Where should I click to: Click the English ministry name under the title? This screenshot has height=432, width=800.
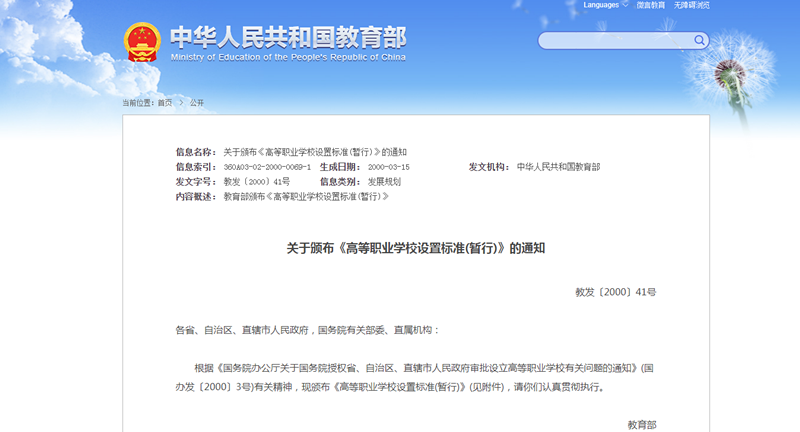point(288,57)
